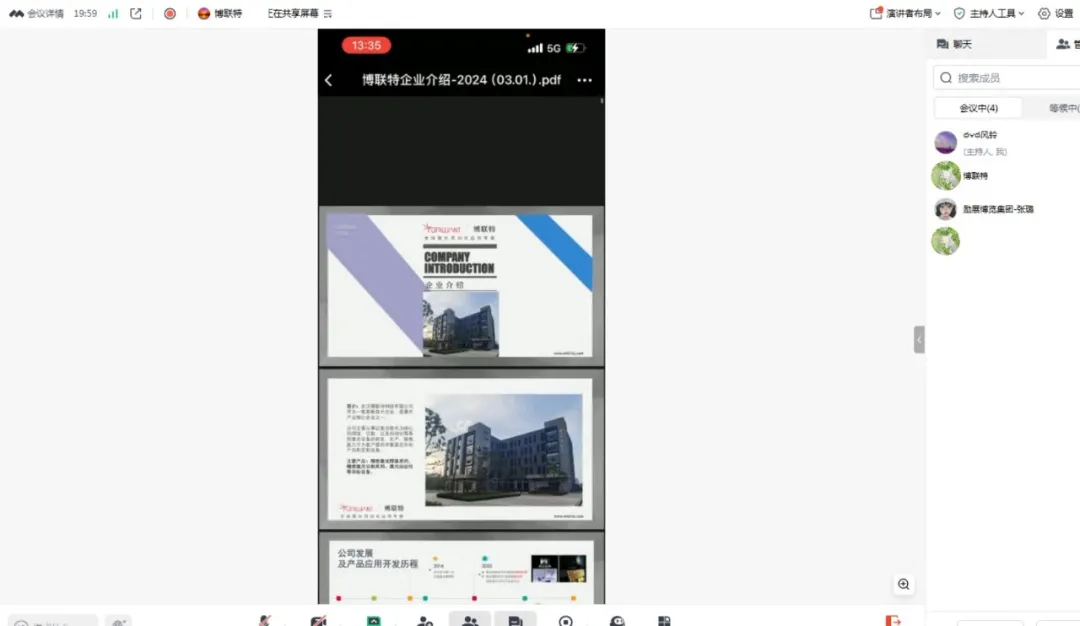Click the PDF title 博联特企业介绍-2024 on phone
The height and width of the screenshot is (626, 1080).
[x=461, y=80]
